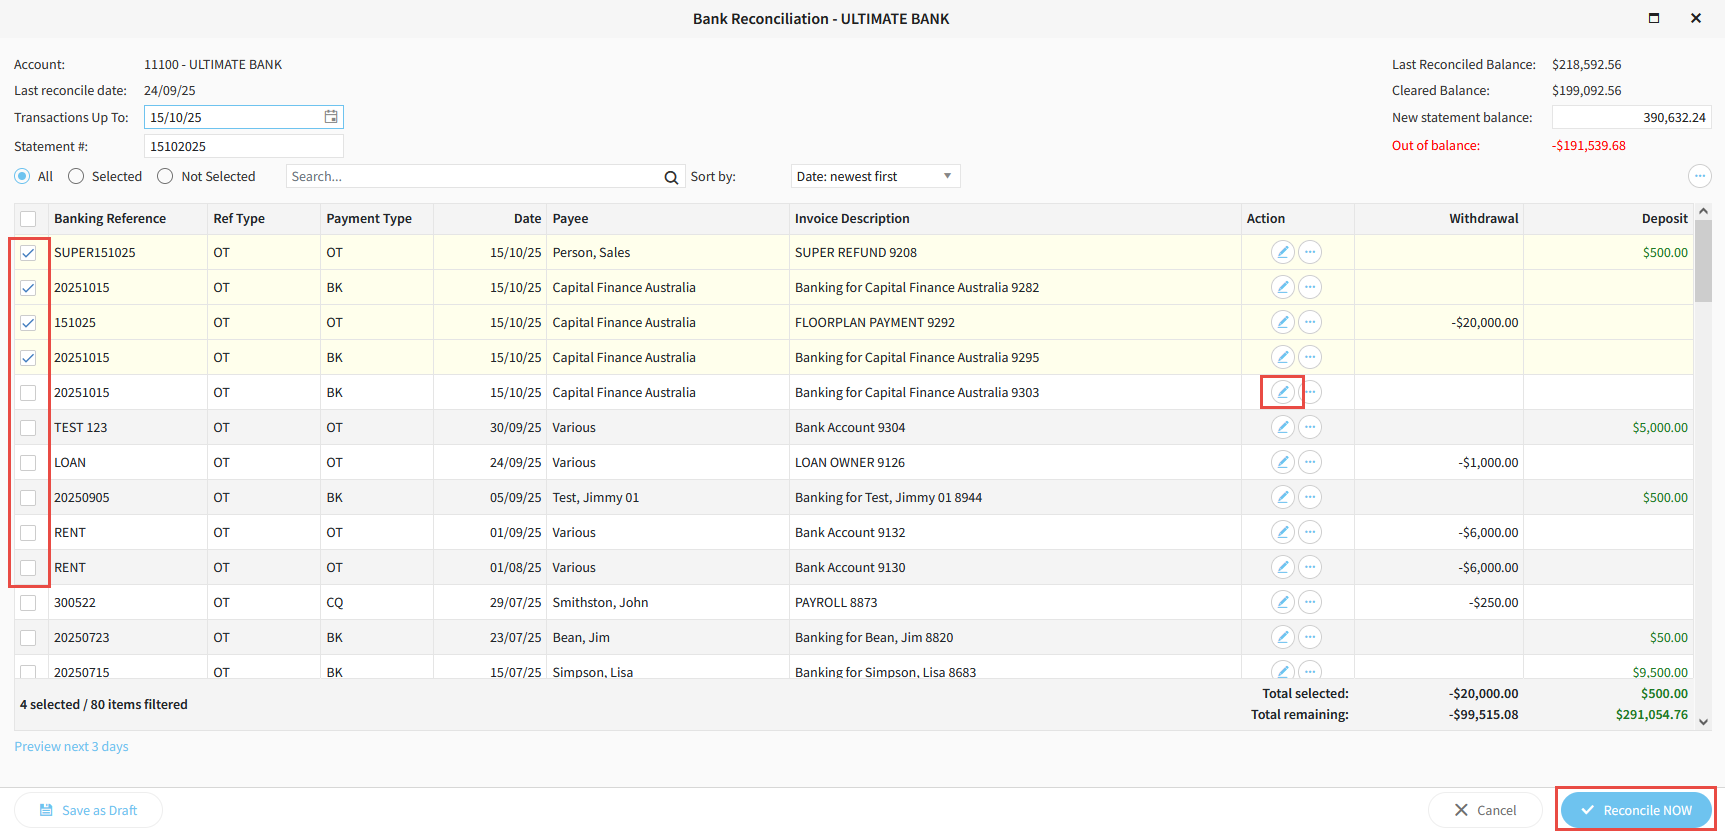
Task: Sort by the Payee column header
Action: click(571, 219)
